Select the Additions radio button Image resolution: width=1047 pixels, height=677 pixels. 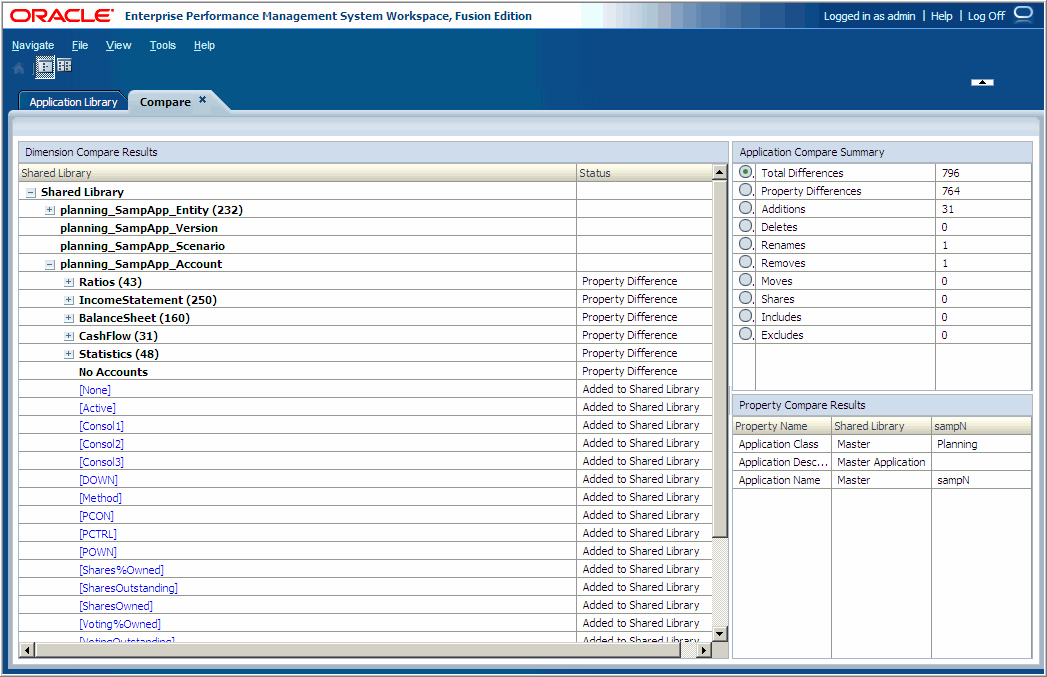point(745,208)
